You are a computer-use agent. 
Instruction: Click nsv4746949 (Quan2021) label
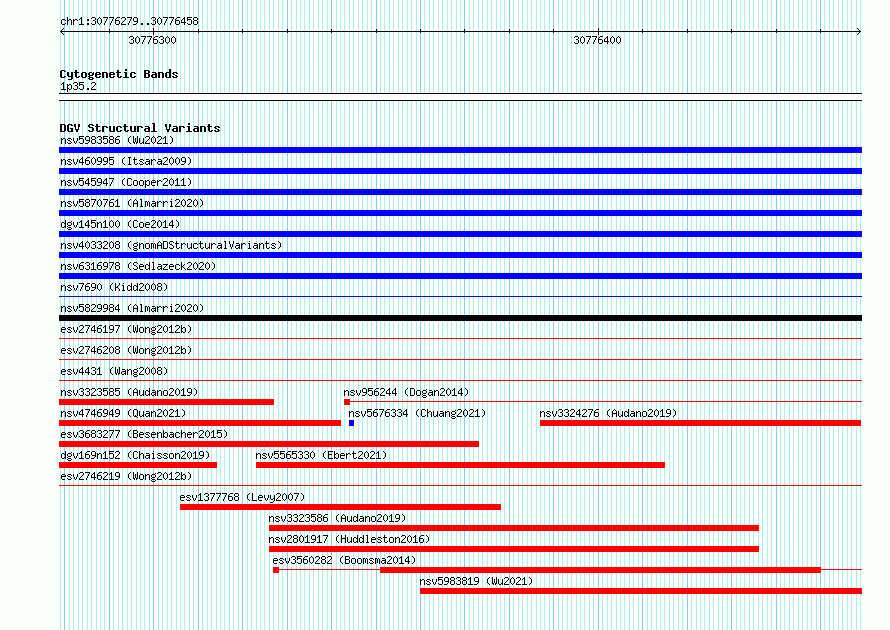[x=123, y=413]
